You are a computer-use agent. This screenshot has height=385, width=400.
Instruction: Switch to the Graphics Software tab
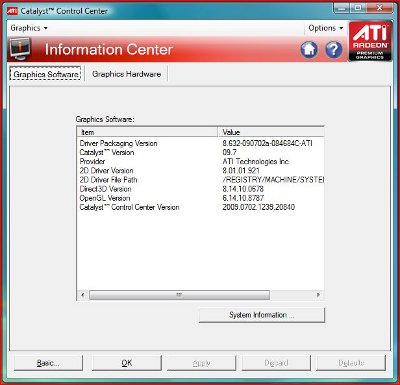tap(45, 74)
